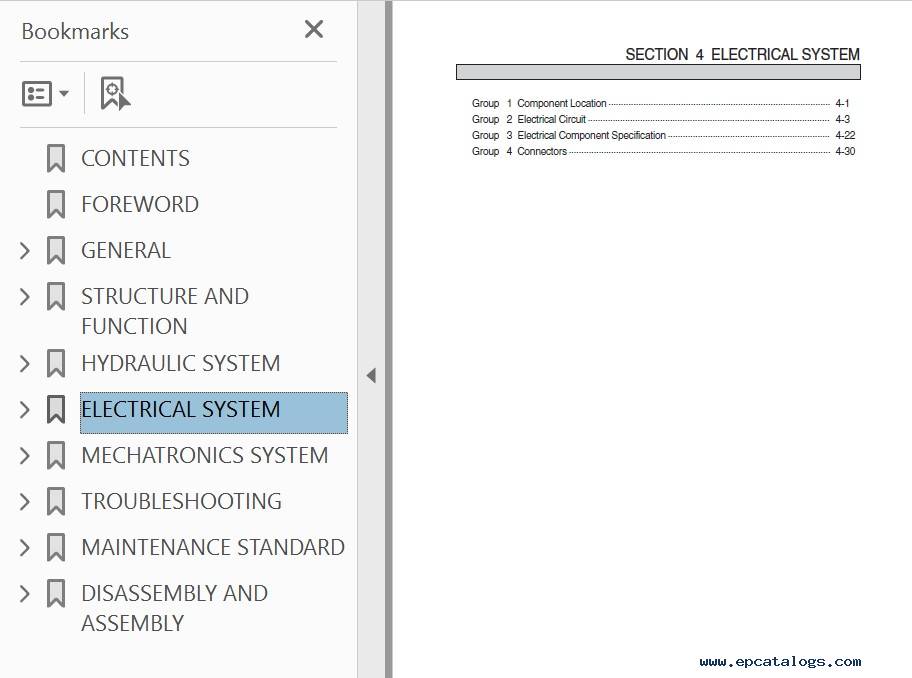Click the ELECTRICAL SYSTEM bookmark icon
The image size is (912, 678).
click(x=56, y=409)
